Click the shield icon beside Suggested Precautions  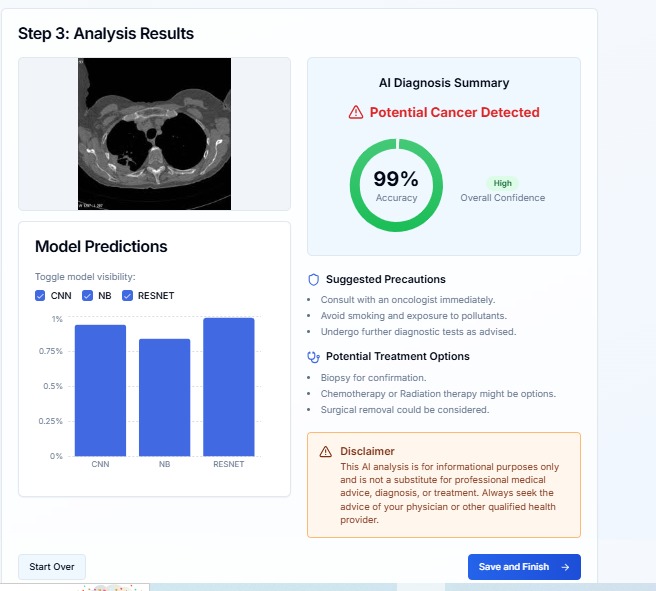pyautogui.click(x=313, y=279)
